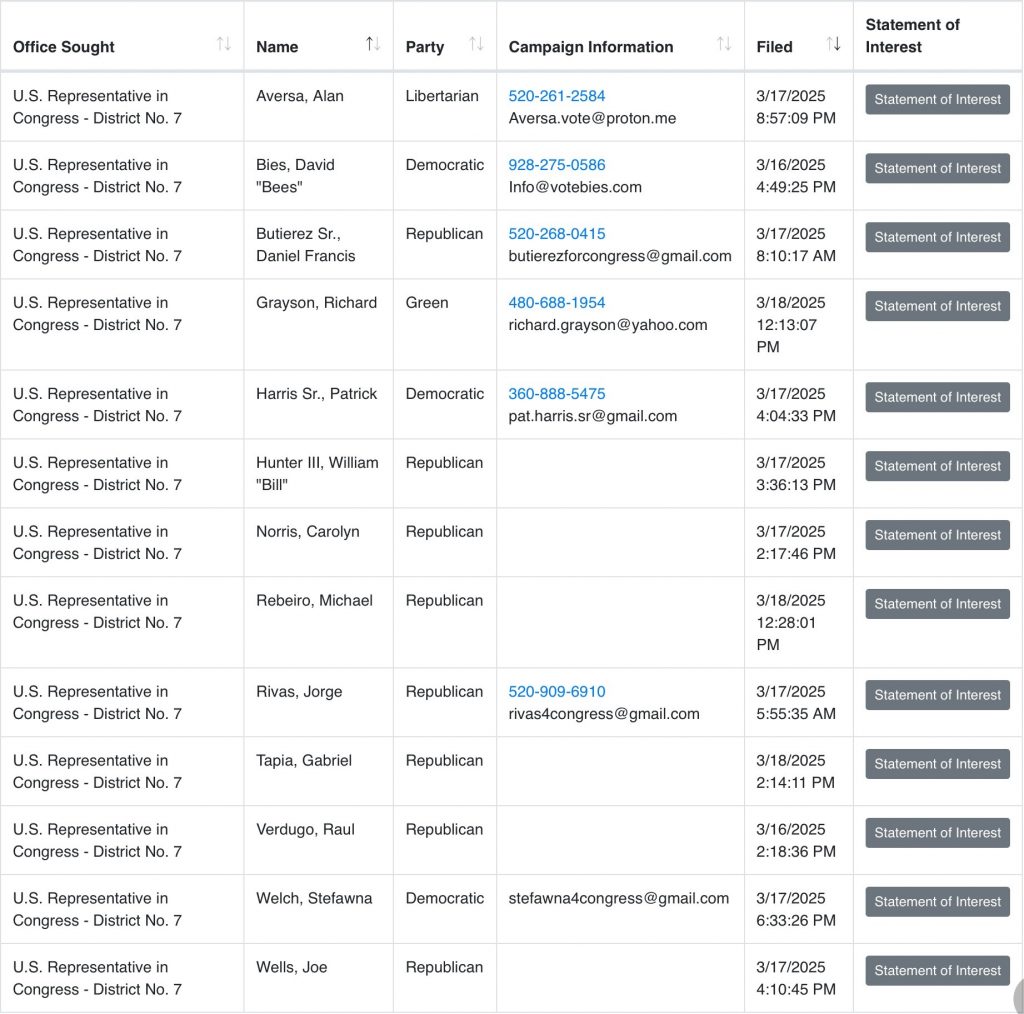1024x1014 pixels.
Task: View David Bies' Statement of Interest
Action: click(937, 169)
